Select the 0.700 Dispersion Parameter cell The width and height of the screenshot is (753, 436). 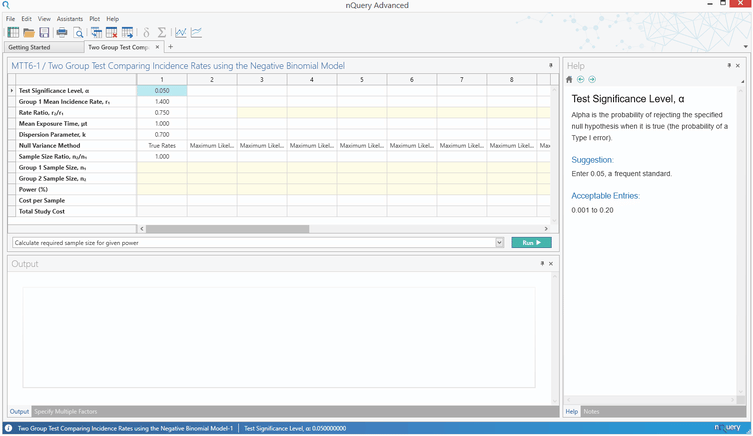[162, 134]
